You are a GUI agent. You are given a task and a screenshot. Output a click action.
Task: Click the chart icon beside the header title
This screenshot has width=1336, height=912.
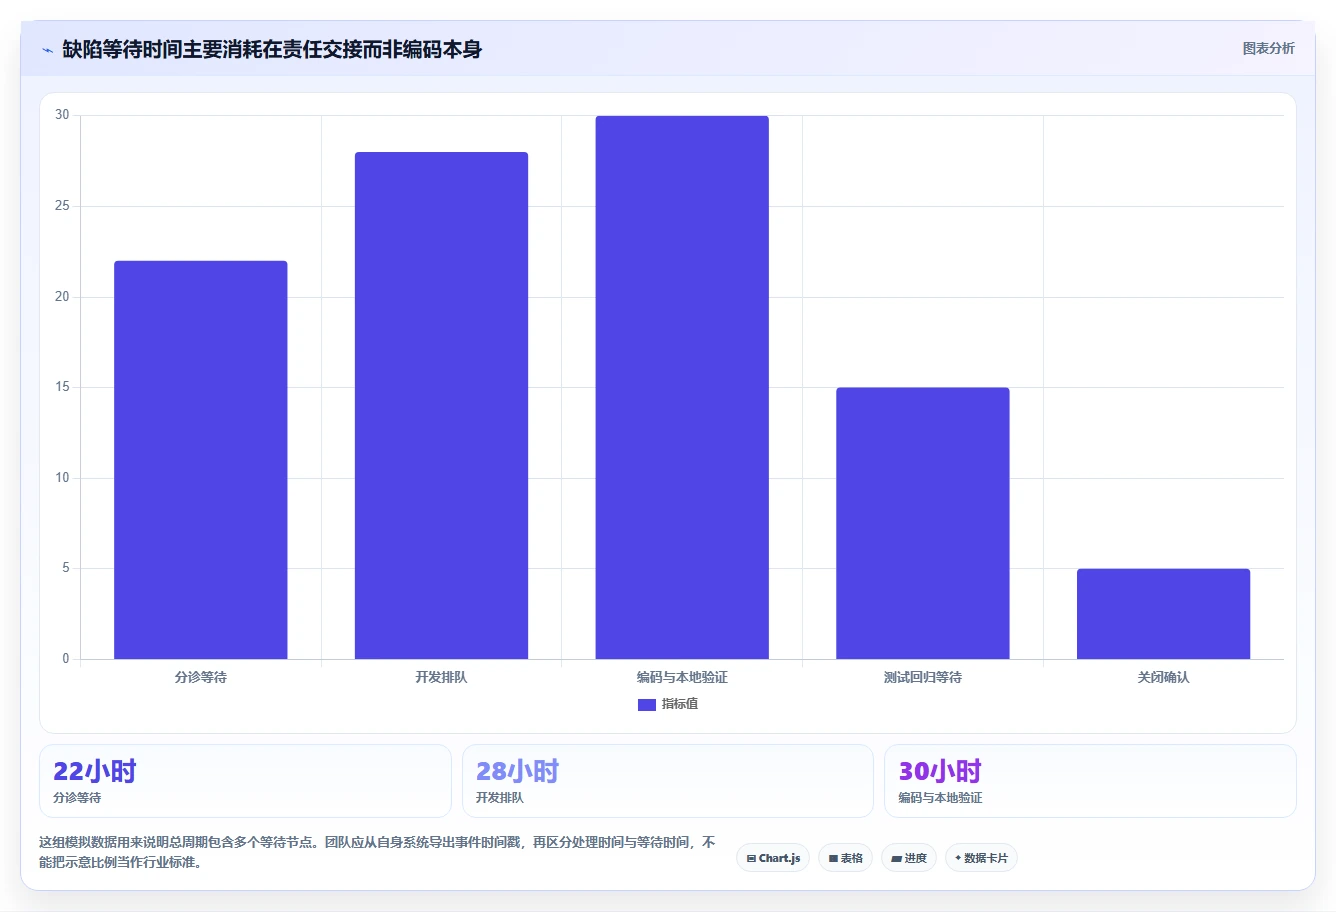point(48,50)
